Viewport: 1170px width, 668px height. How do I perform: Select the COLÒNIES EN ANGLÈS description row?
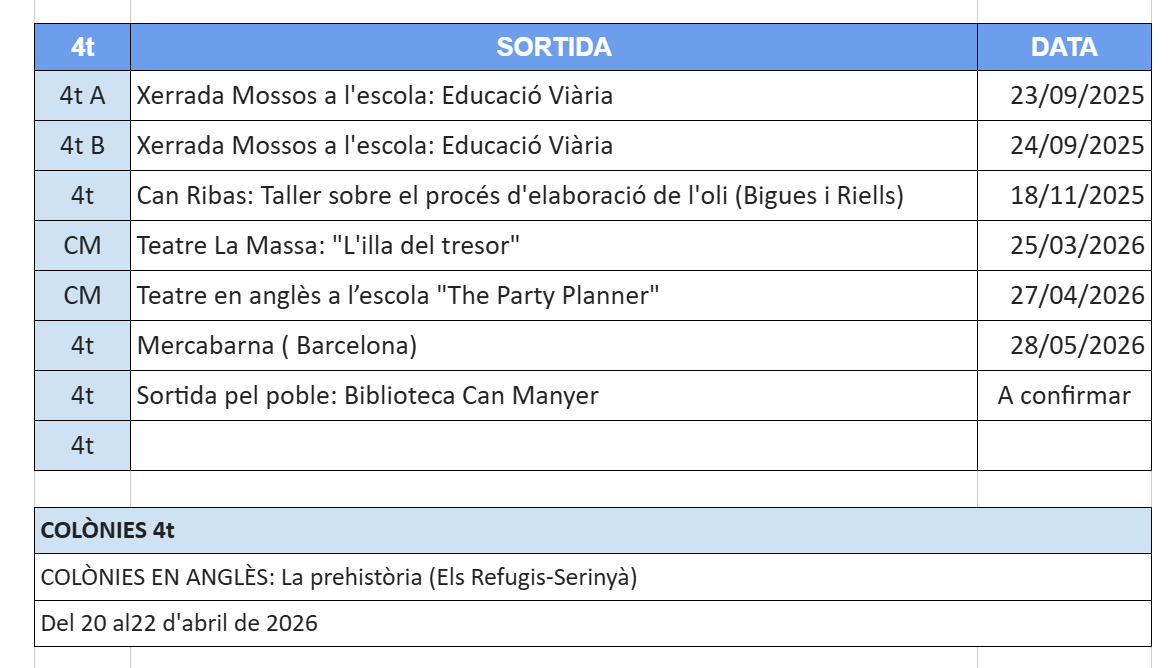pyautogui.click(x=592, y=577)
